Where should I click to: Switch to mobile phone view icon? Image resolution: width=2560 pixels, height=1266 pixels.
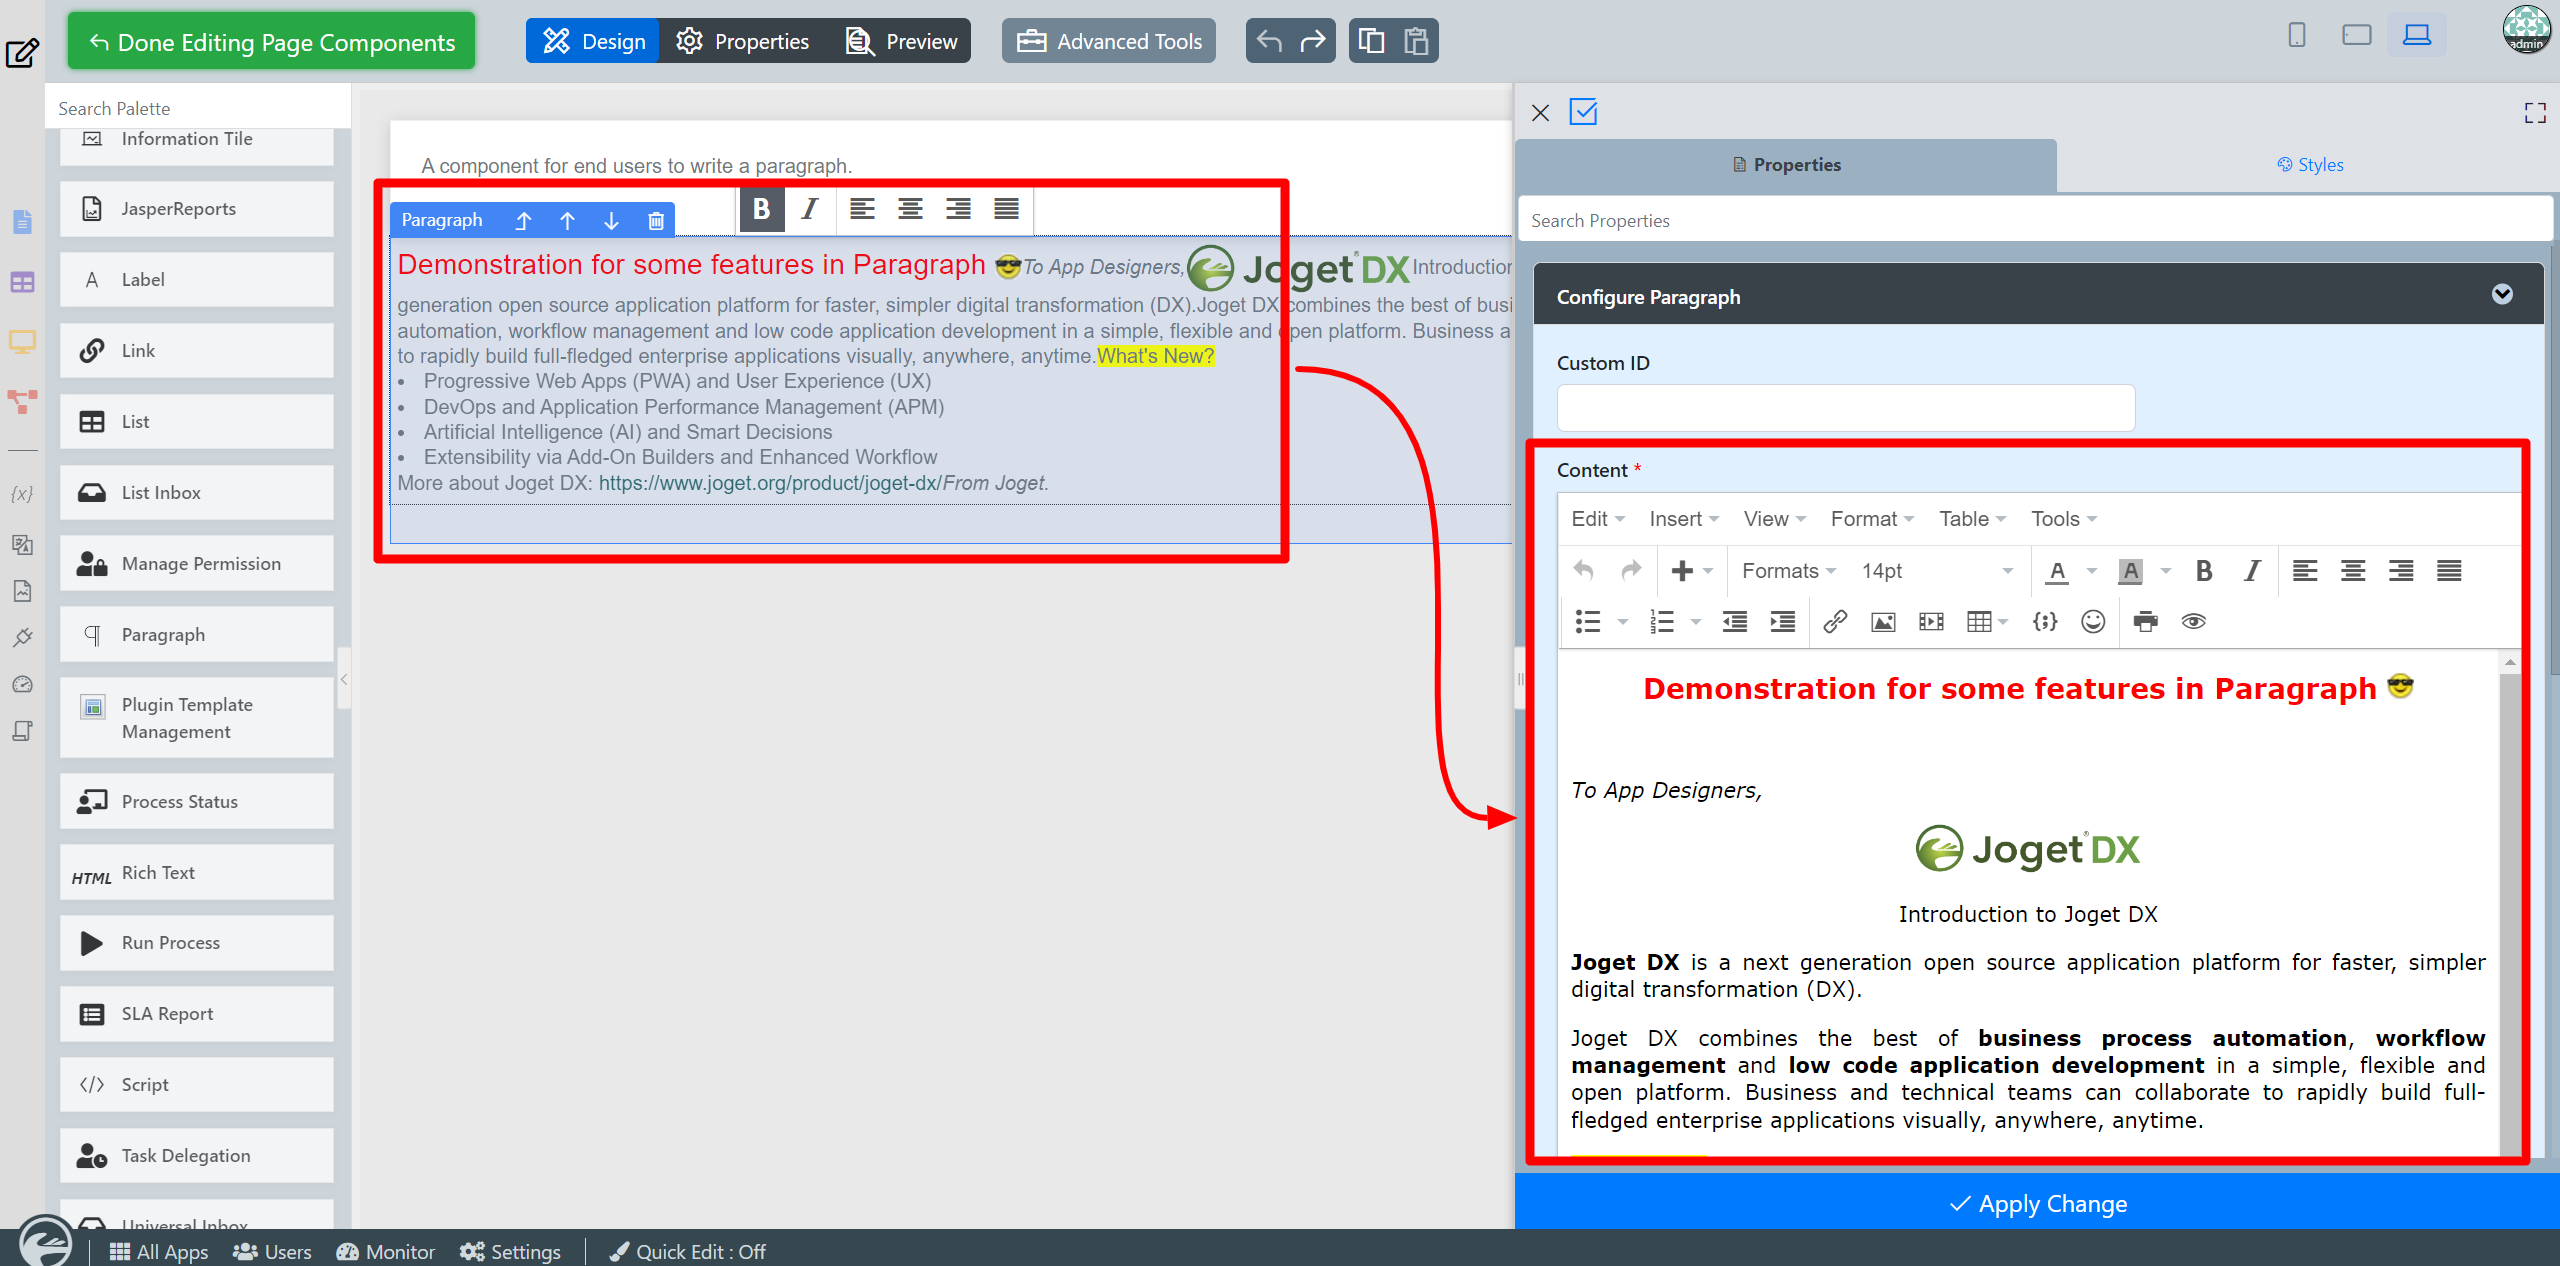click(x=2297, y=35)
